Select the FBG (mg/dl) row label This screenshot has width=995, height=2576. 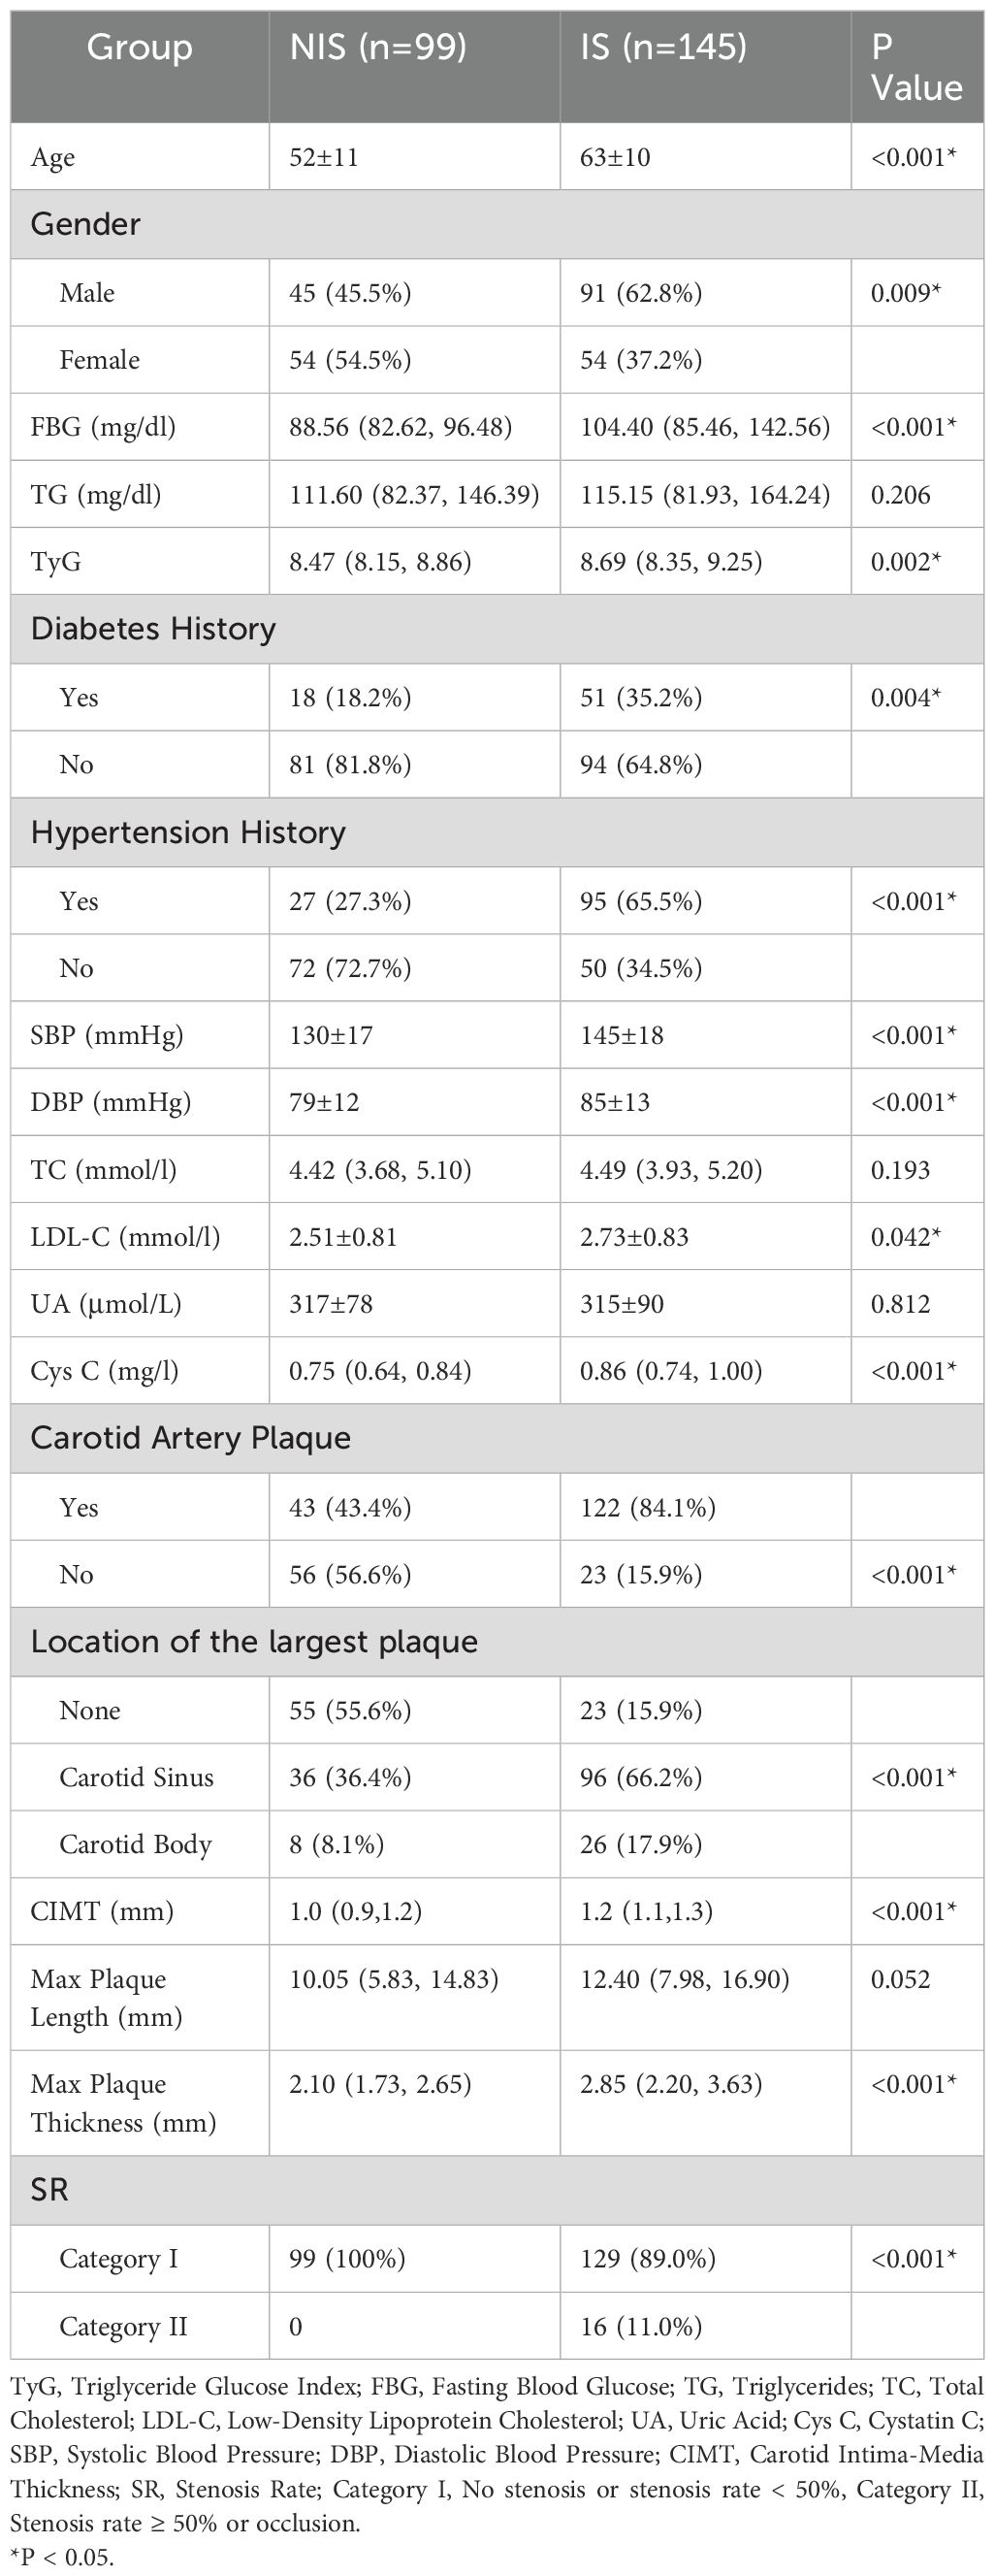click(x=103, y=427)
